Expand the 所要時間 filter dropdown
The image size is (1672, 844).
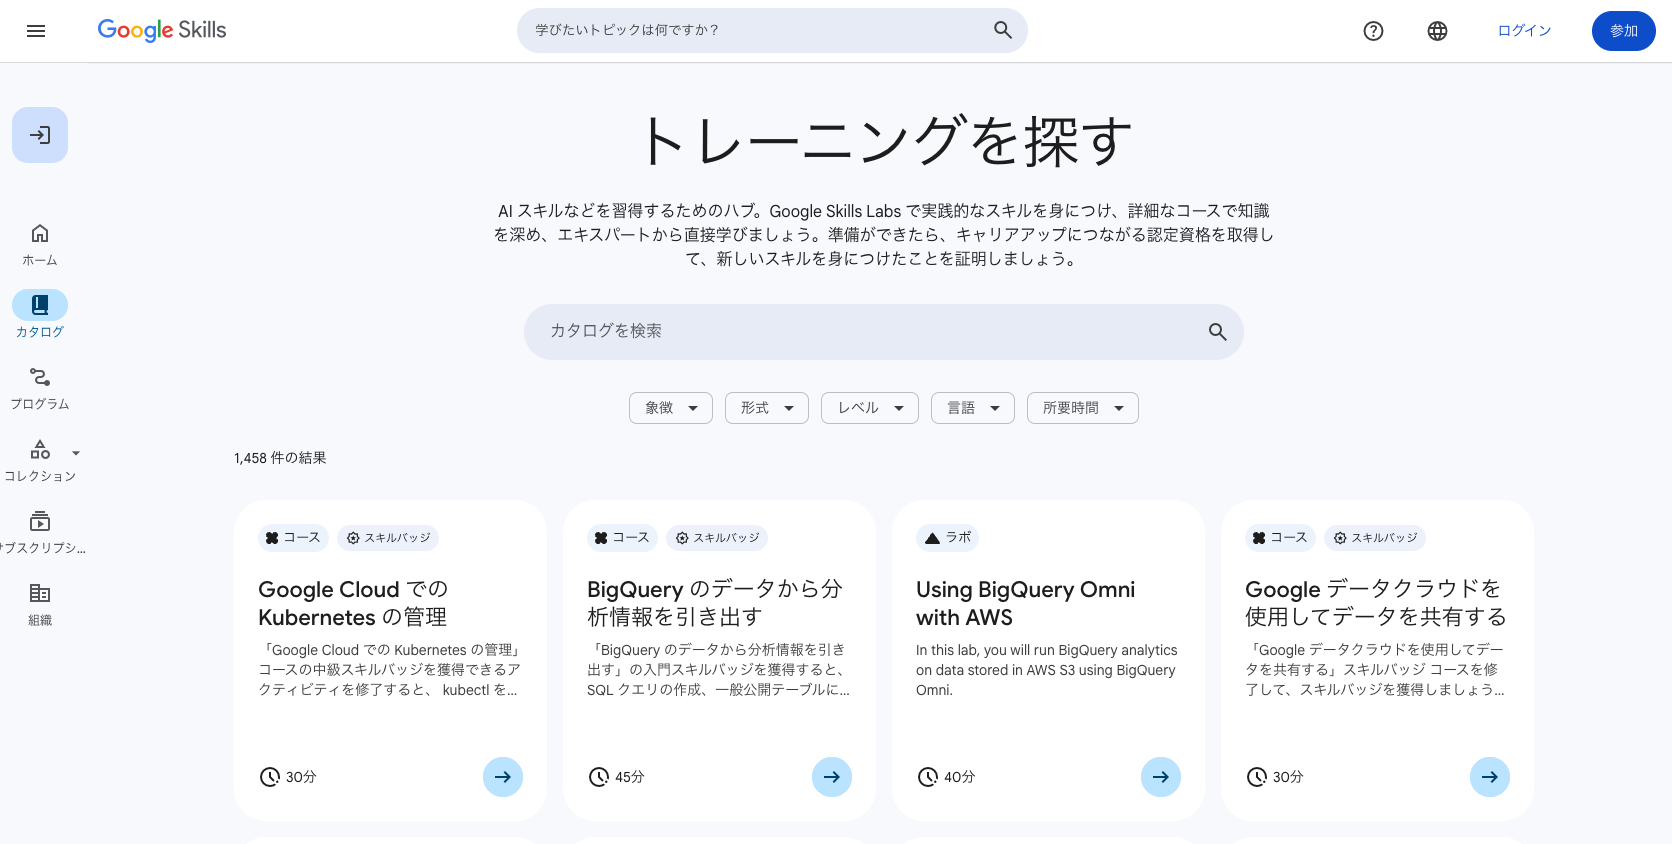pyautogui.click(x=1083, y=408)
